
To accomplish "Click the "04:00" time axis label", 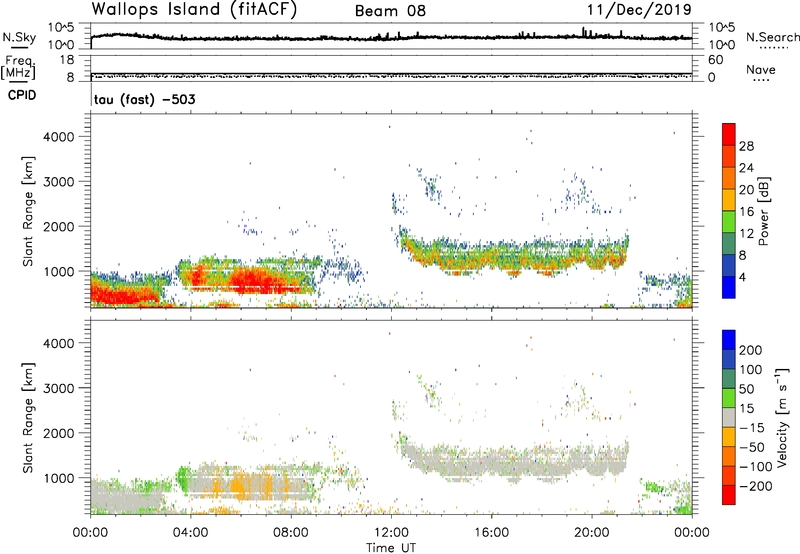I will (x=190, y=532).
